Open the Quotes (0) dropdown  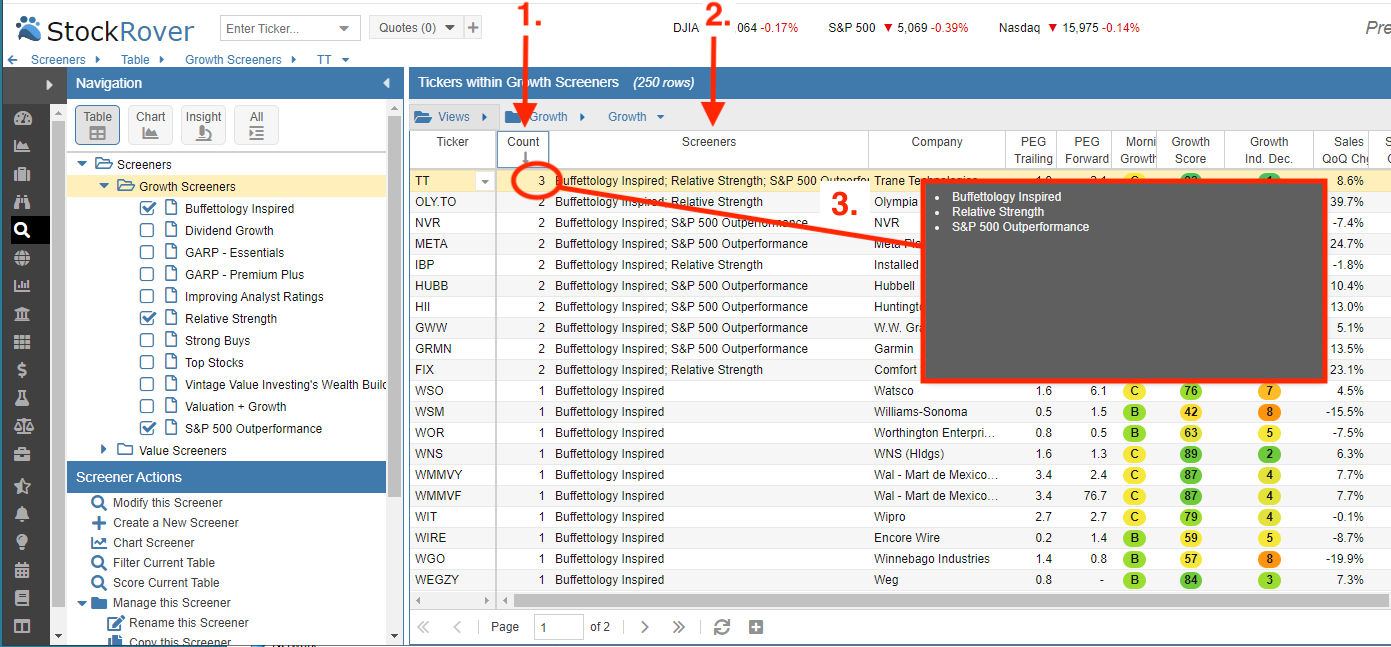416,28
